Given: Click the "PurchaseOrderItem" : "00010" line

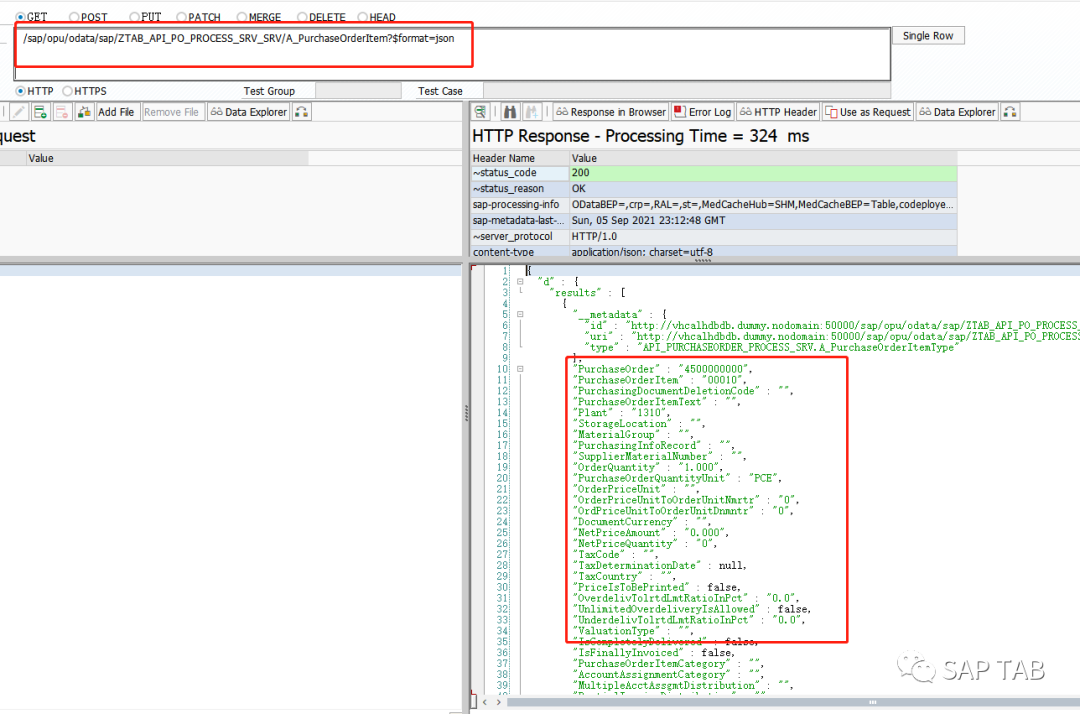Looking at the screenshot, I should tap(660, 380).
